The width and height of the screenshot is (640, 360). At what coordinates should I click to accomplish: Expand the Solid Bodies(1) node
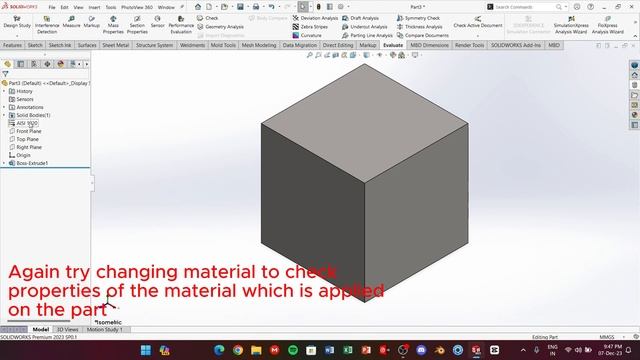click(4, 115)
